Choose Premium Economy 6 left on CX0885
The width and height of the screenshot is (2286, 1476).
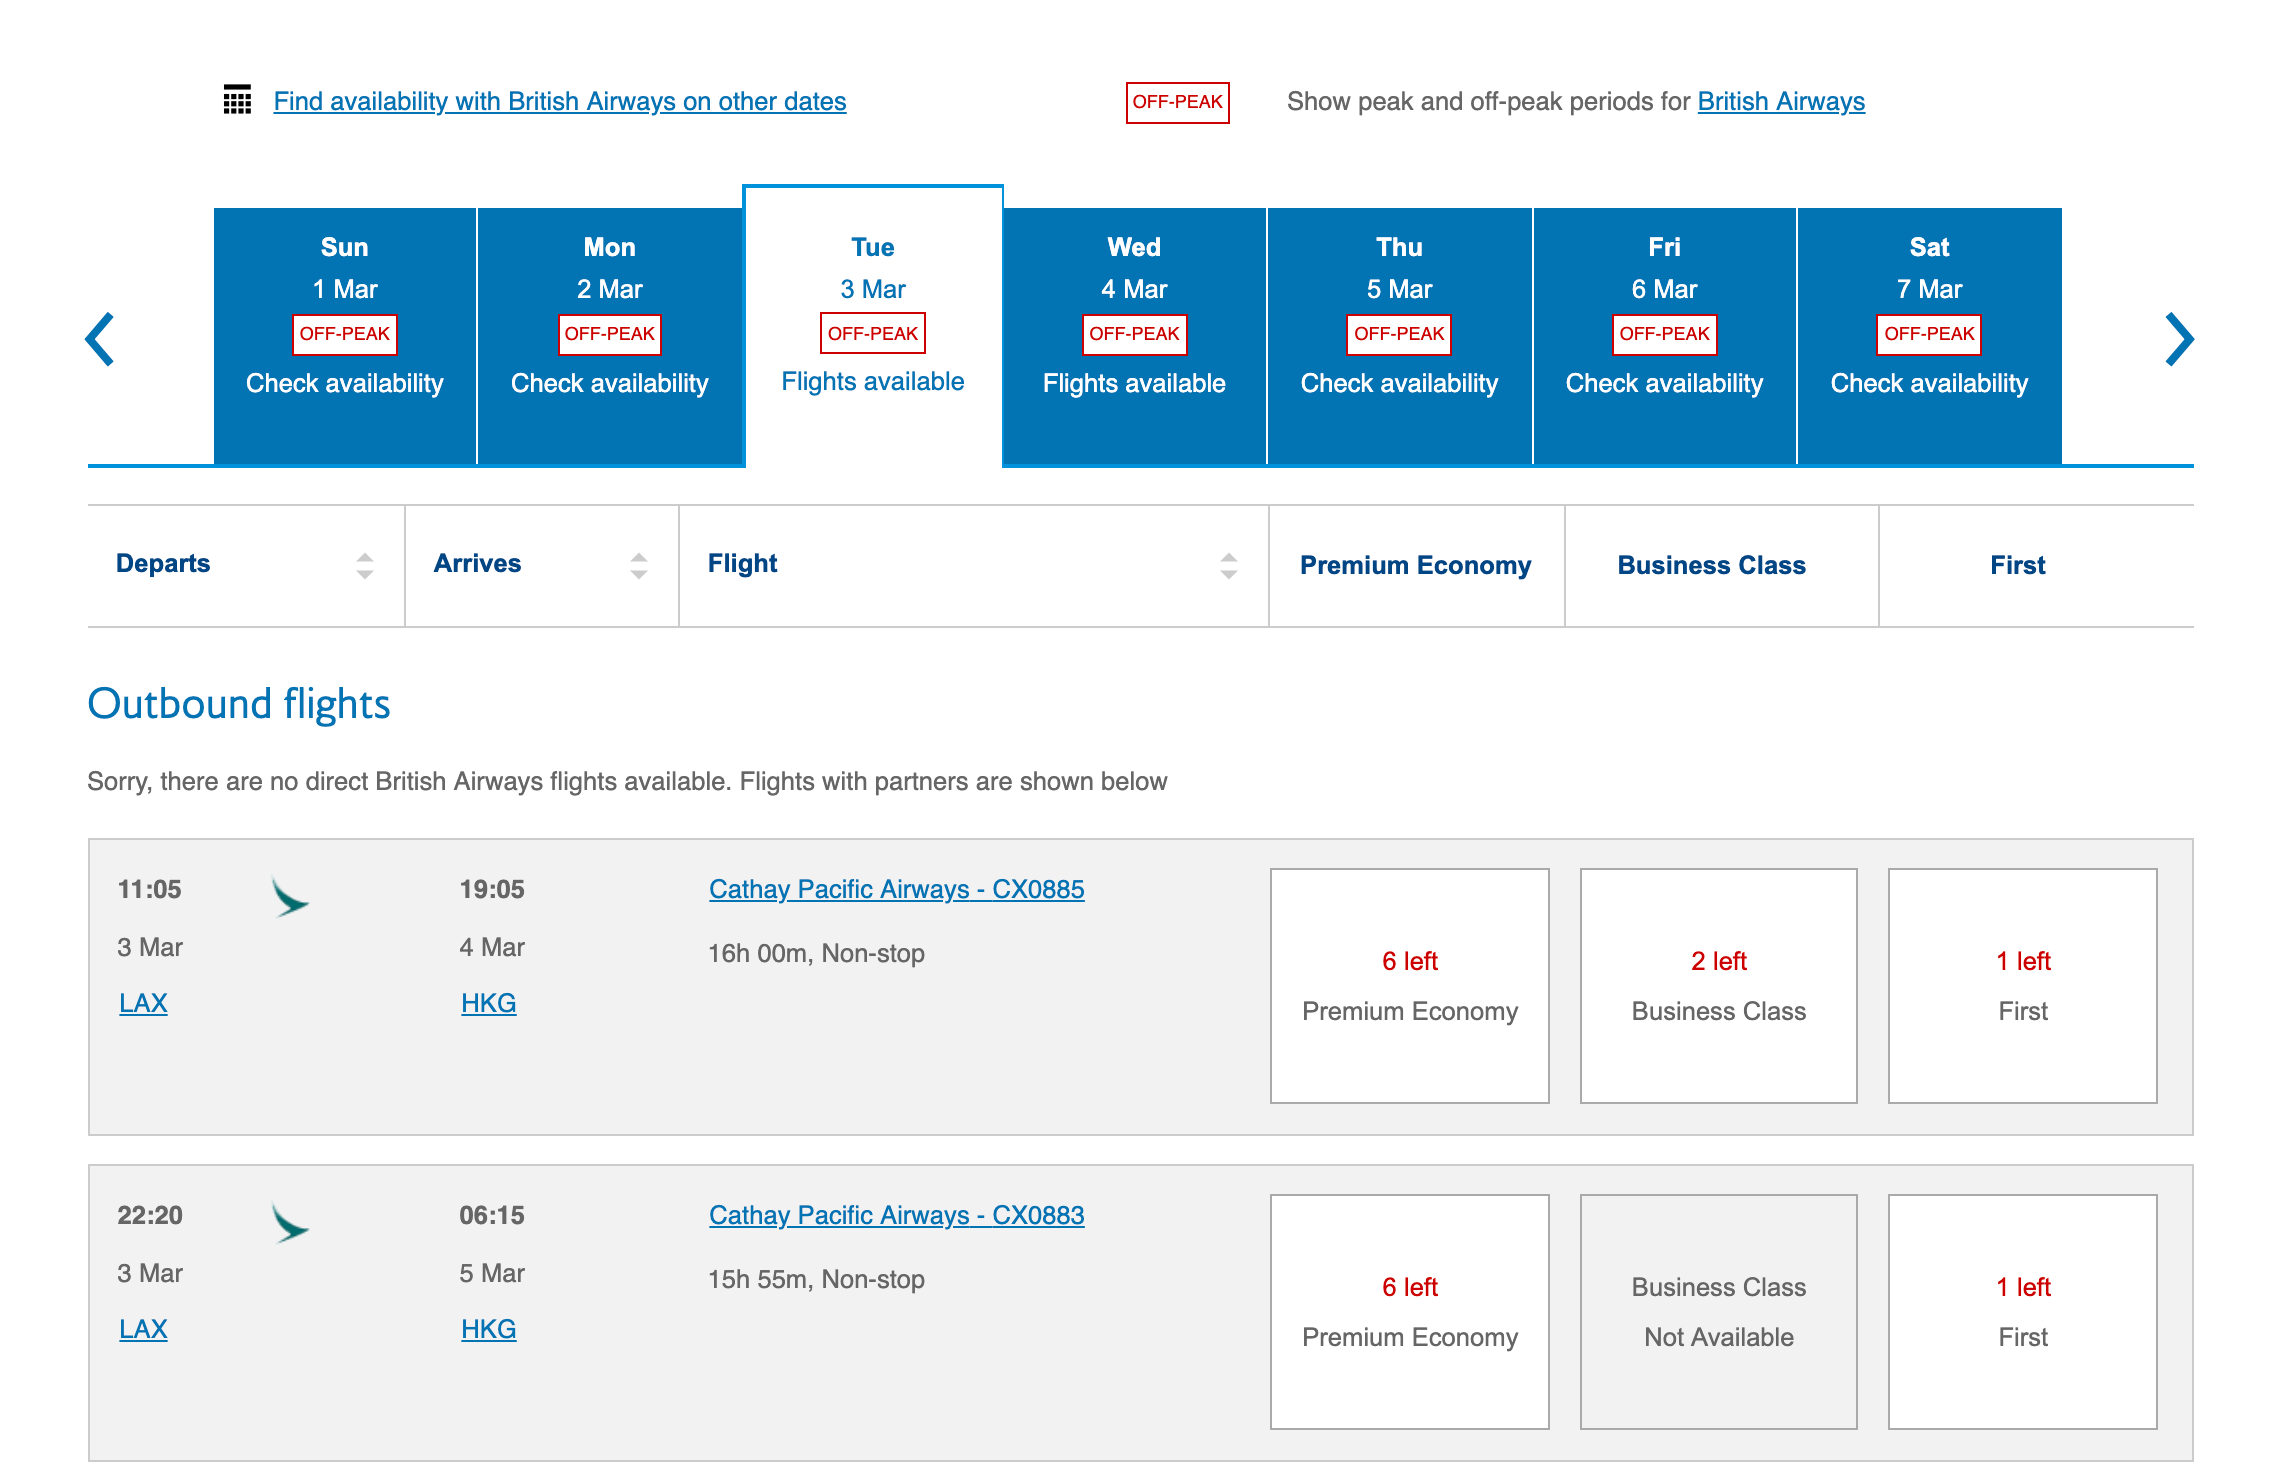tap(1409, 985)
